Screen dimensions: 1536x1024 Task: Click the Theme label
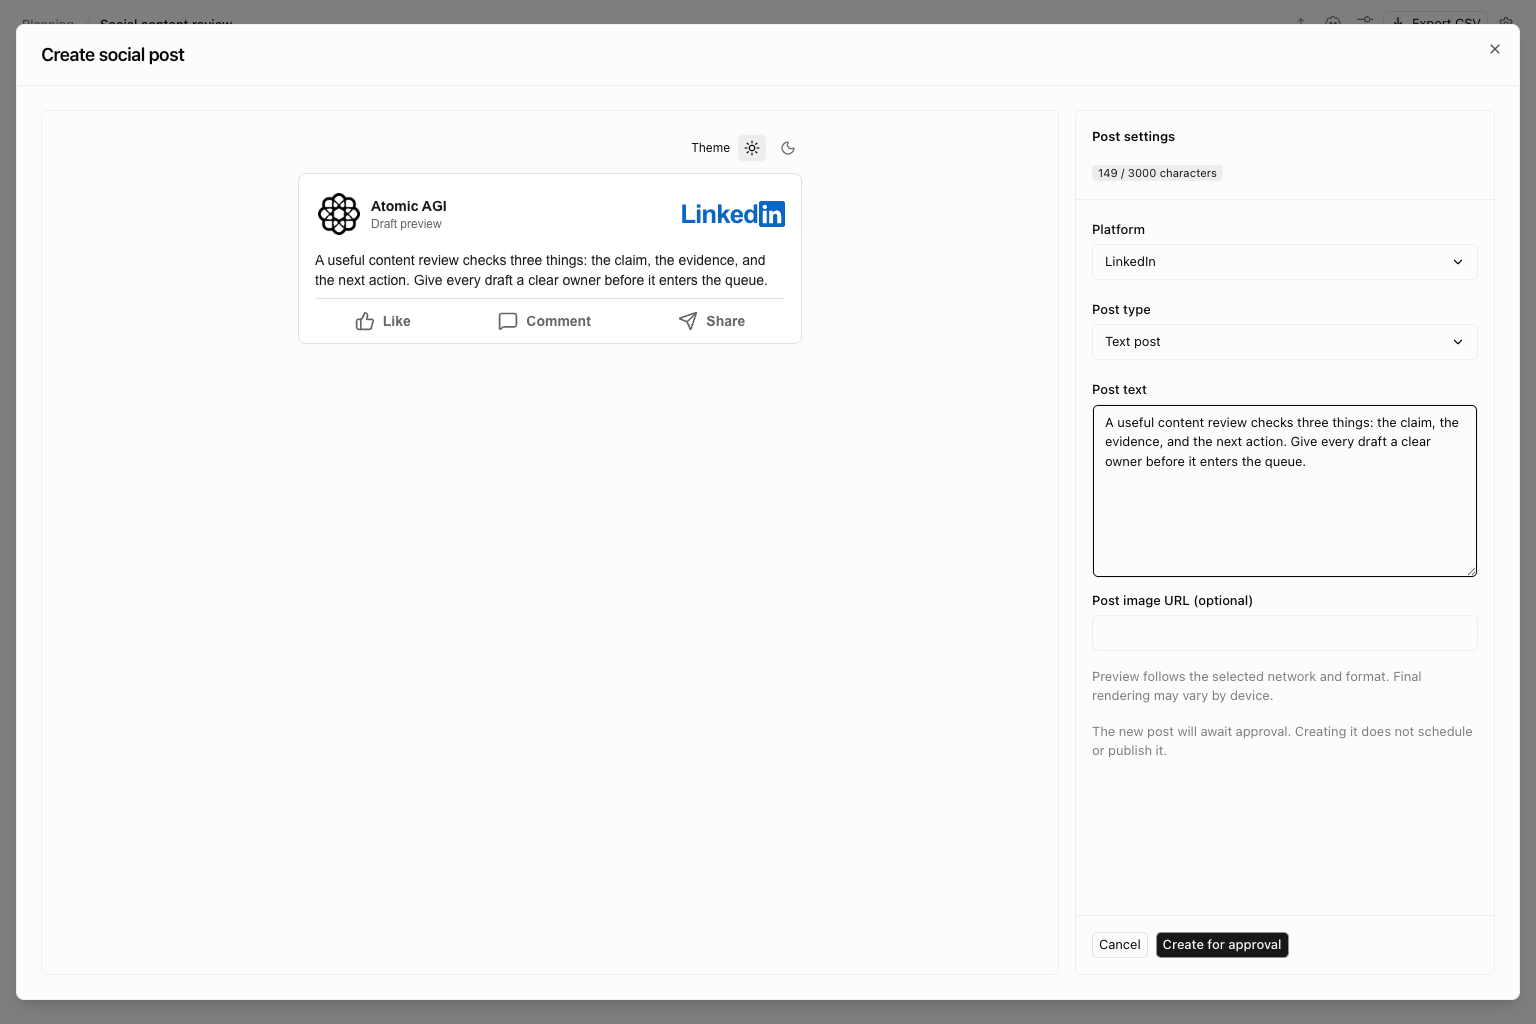click(x=711, y=148)
